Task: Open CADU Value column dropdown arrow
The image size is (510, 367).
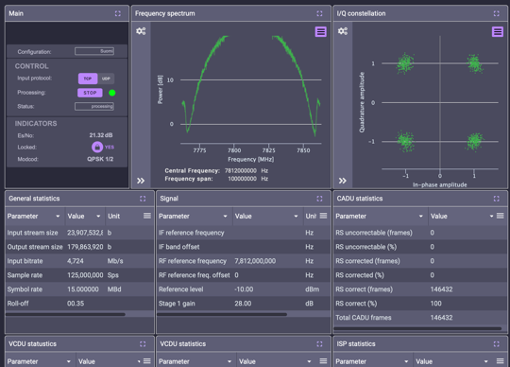Action: click(x=491, y=216)
